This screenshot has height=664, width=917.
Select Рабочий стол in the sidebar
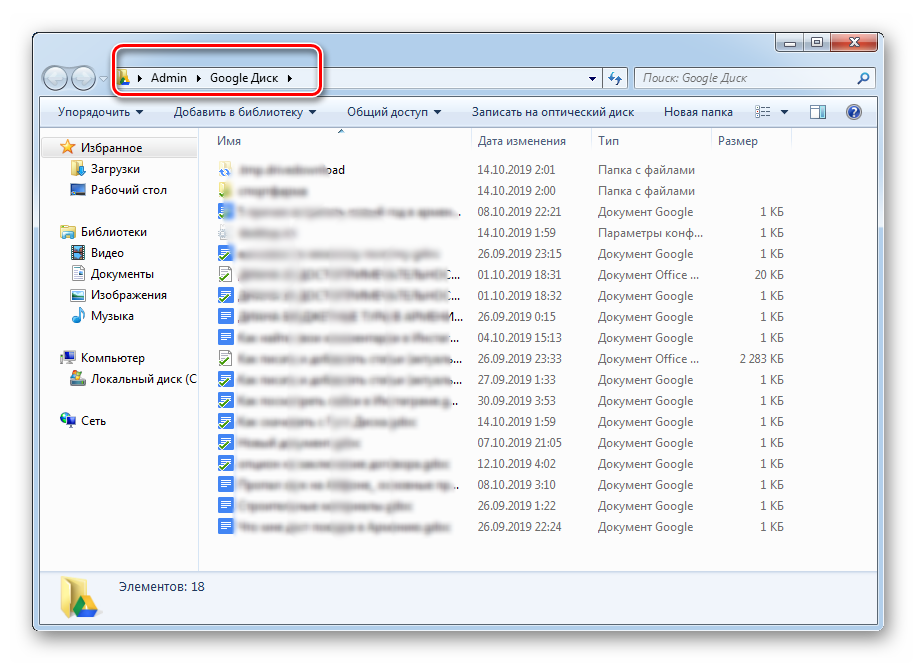128,190
